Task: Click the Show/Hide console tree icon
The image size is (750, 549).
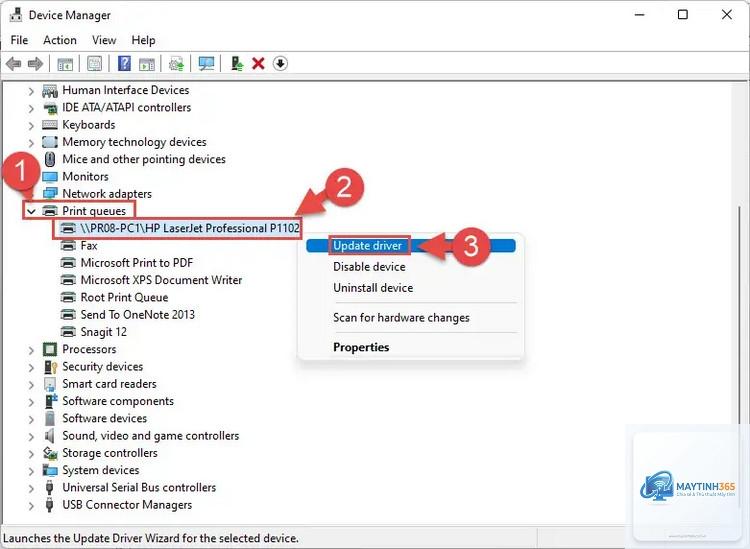Action: coord(65,63)
